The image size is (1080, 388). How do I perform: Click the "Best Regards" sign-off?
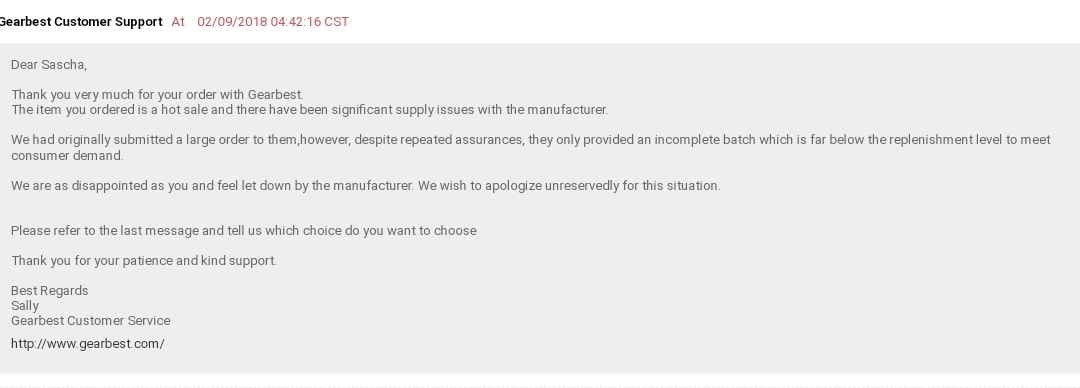(x=50, y=290)
